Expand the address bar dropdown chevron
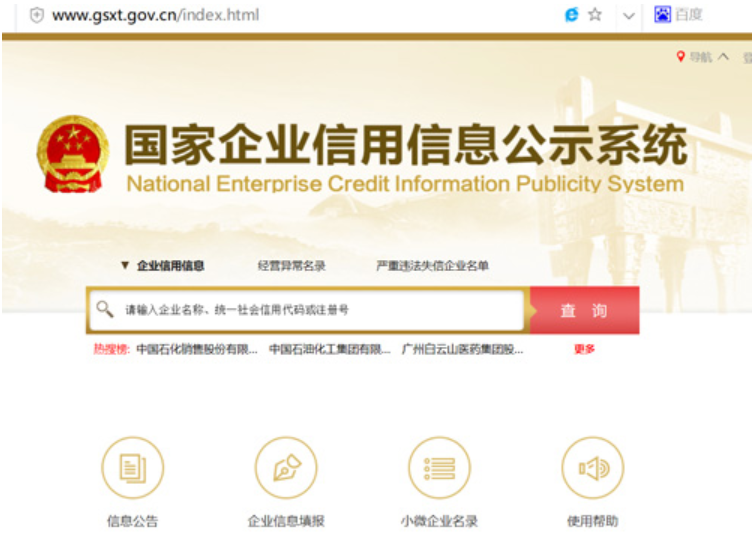 point(628,16)
